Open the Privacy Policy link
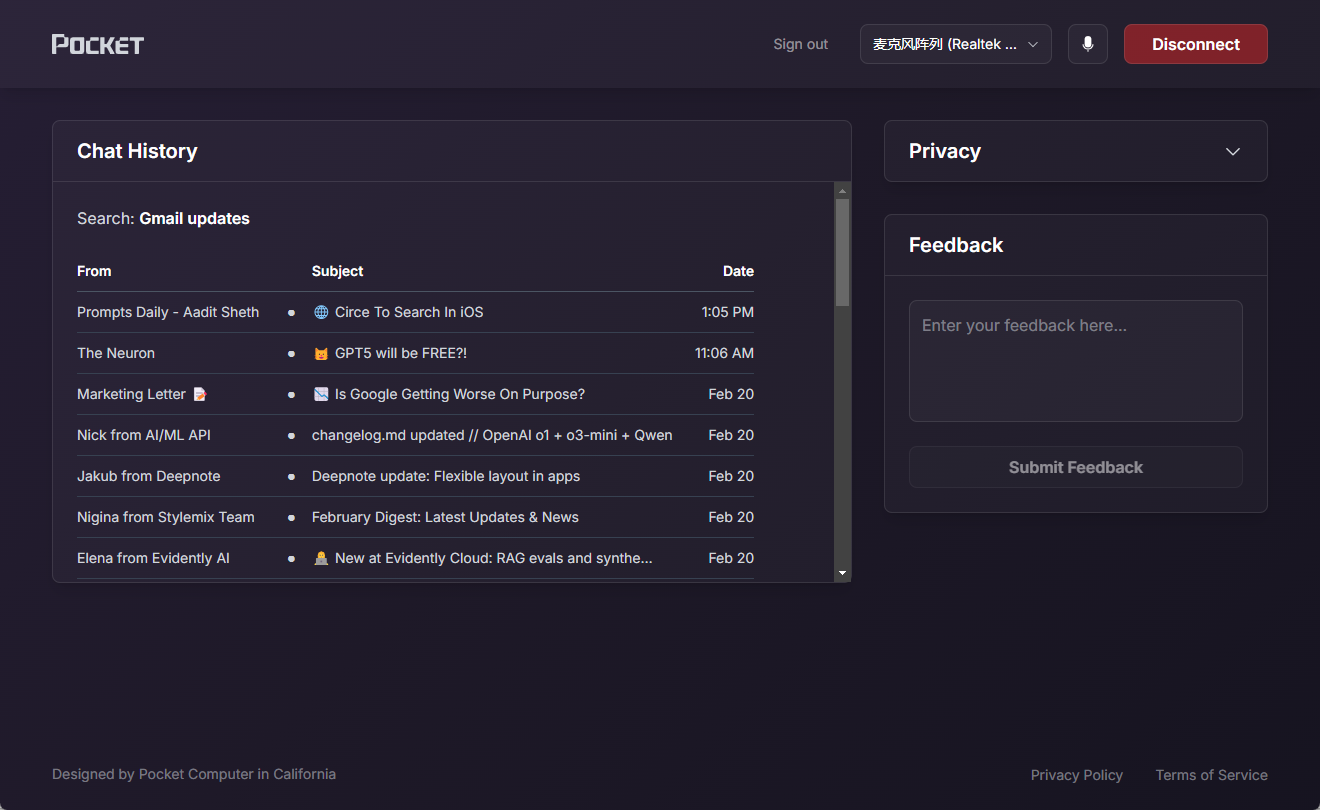The width and height of the screenshot is (1320, 810). pos(1077,775)
